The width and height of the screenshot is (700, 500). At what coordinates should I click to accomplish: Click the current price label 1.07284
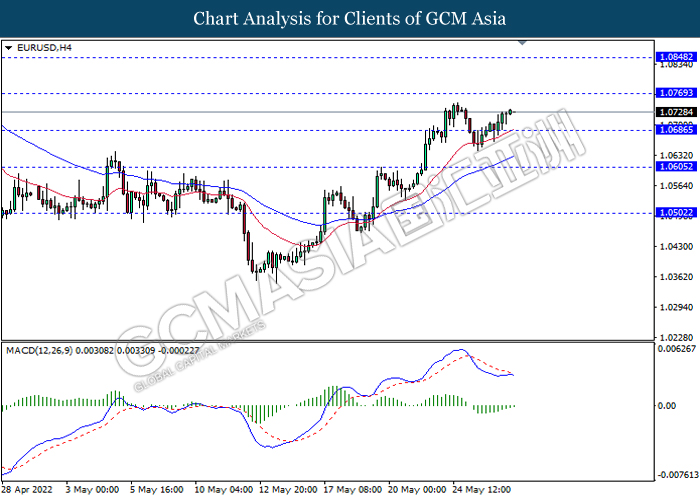point(676,112)
